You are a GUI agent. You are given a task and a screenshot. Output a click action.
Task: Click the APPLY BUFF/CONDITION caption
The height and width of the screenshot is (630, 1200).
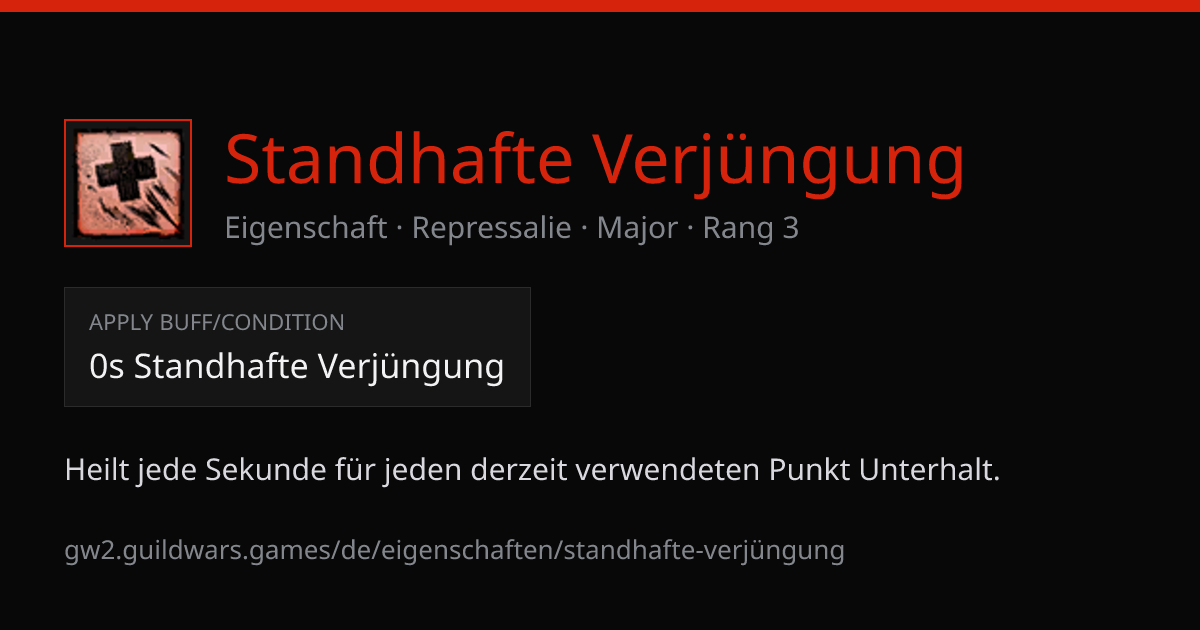point(217,323)
